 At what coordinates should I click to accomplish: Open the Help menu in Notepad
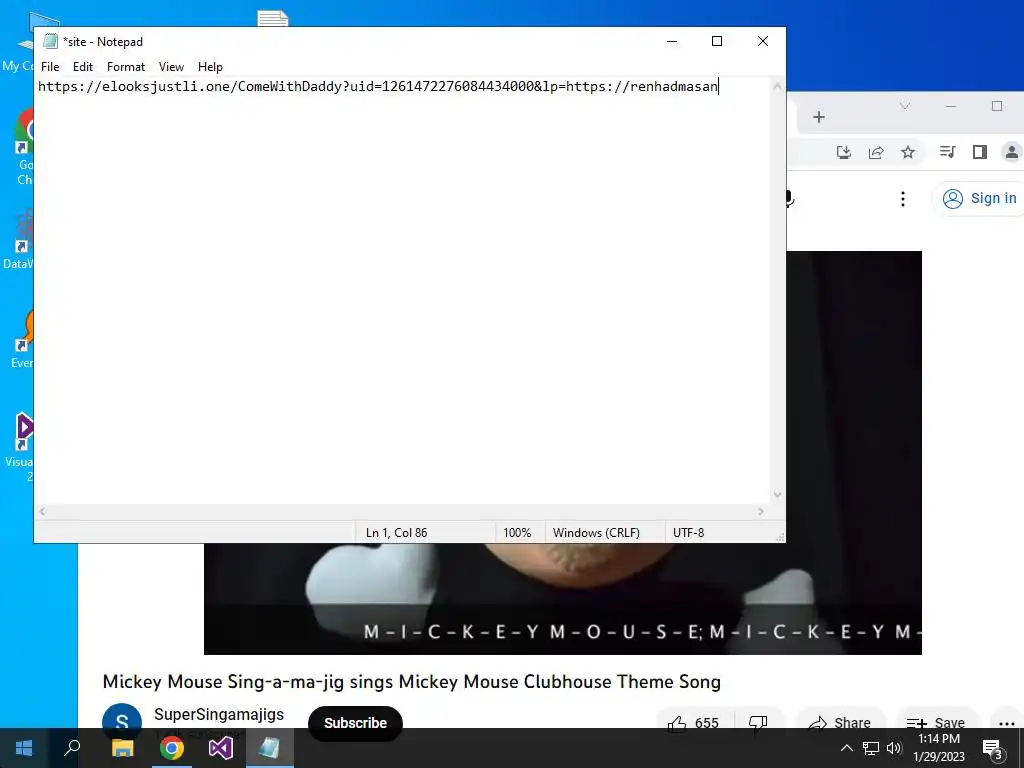(210, 67)
